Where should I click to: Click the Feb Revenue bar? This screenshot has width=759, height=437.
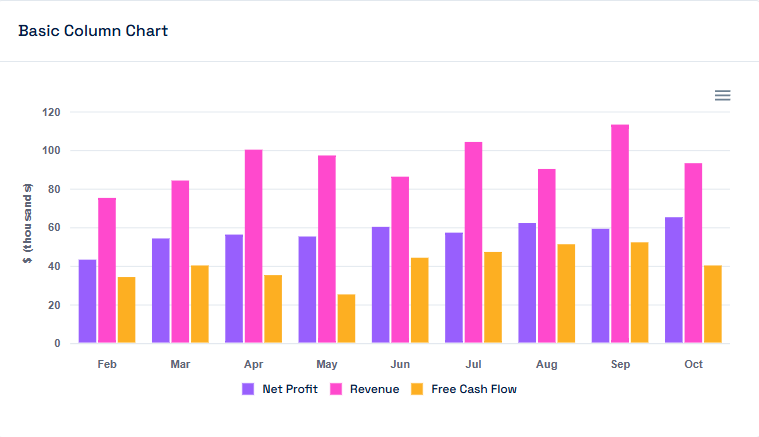(107, 271)
